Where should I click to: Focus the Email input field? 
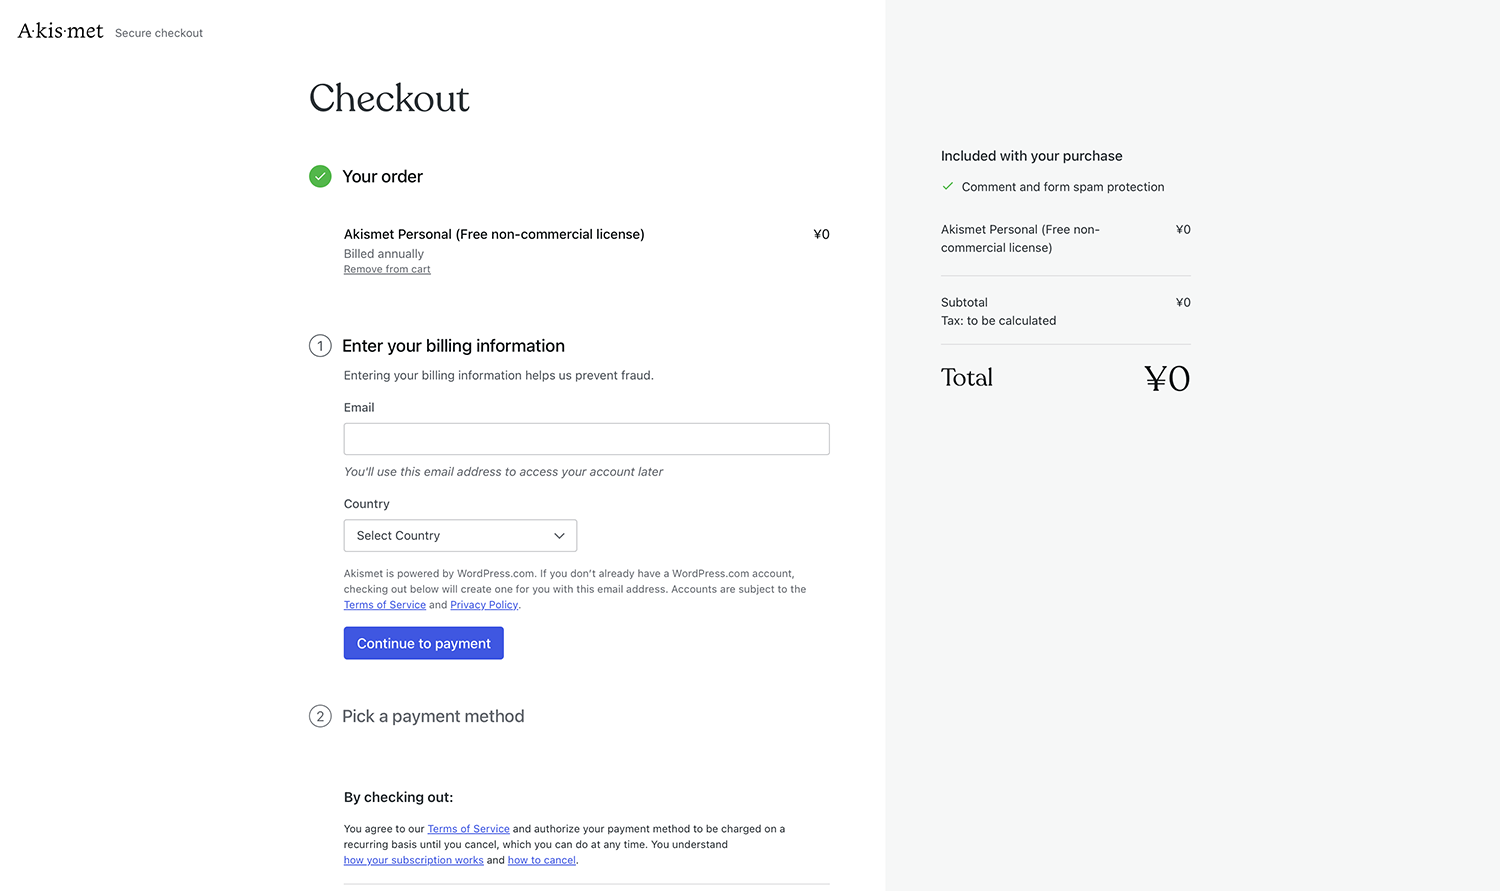pyautogui.click(x=586, y=439)
